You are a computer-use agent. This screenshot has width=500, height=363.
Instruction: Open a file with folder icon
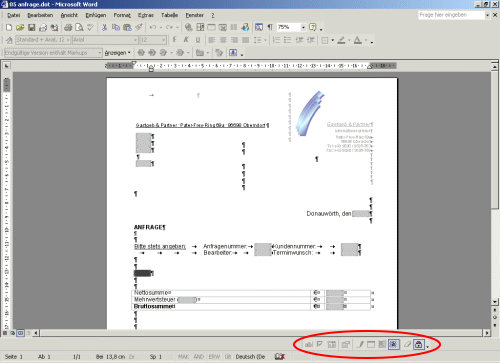pyautogui.click(x=20, y=27)
